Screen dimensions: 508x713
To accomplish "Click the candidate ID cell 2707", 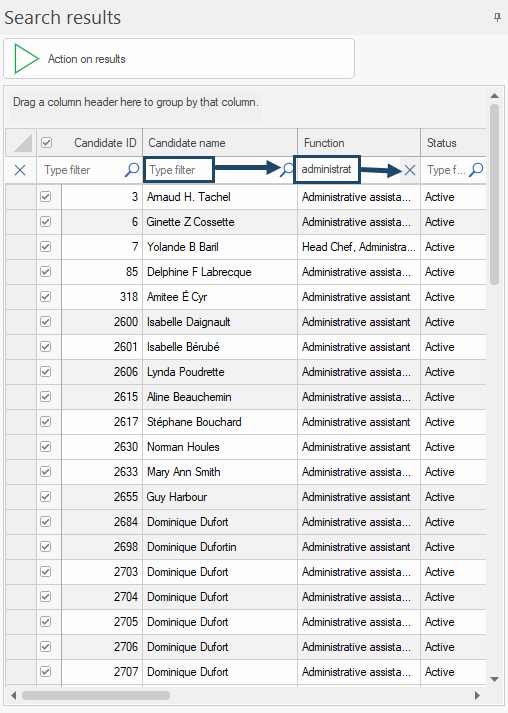I will 102,672.
